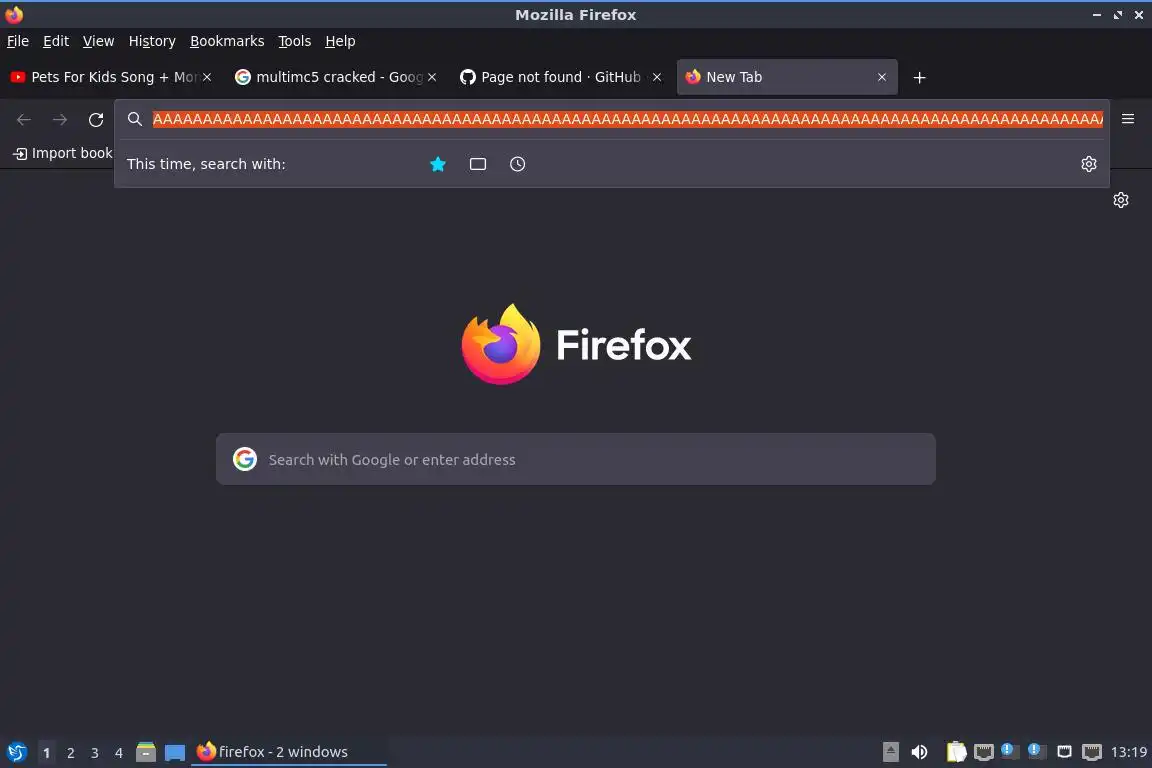Search bookmarks using the star icon
Viewport: 1152px width, 768px height.
438,164
